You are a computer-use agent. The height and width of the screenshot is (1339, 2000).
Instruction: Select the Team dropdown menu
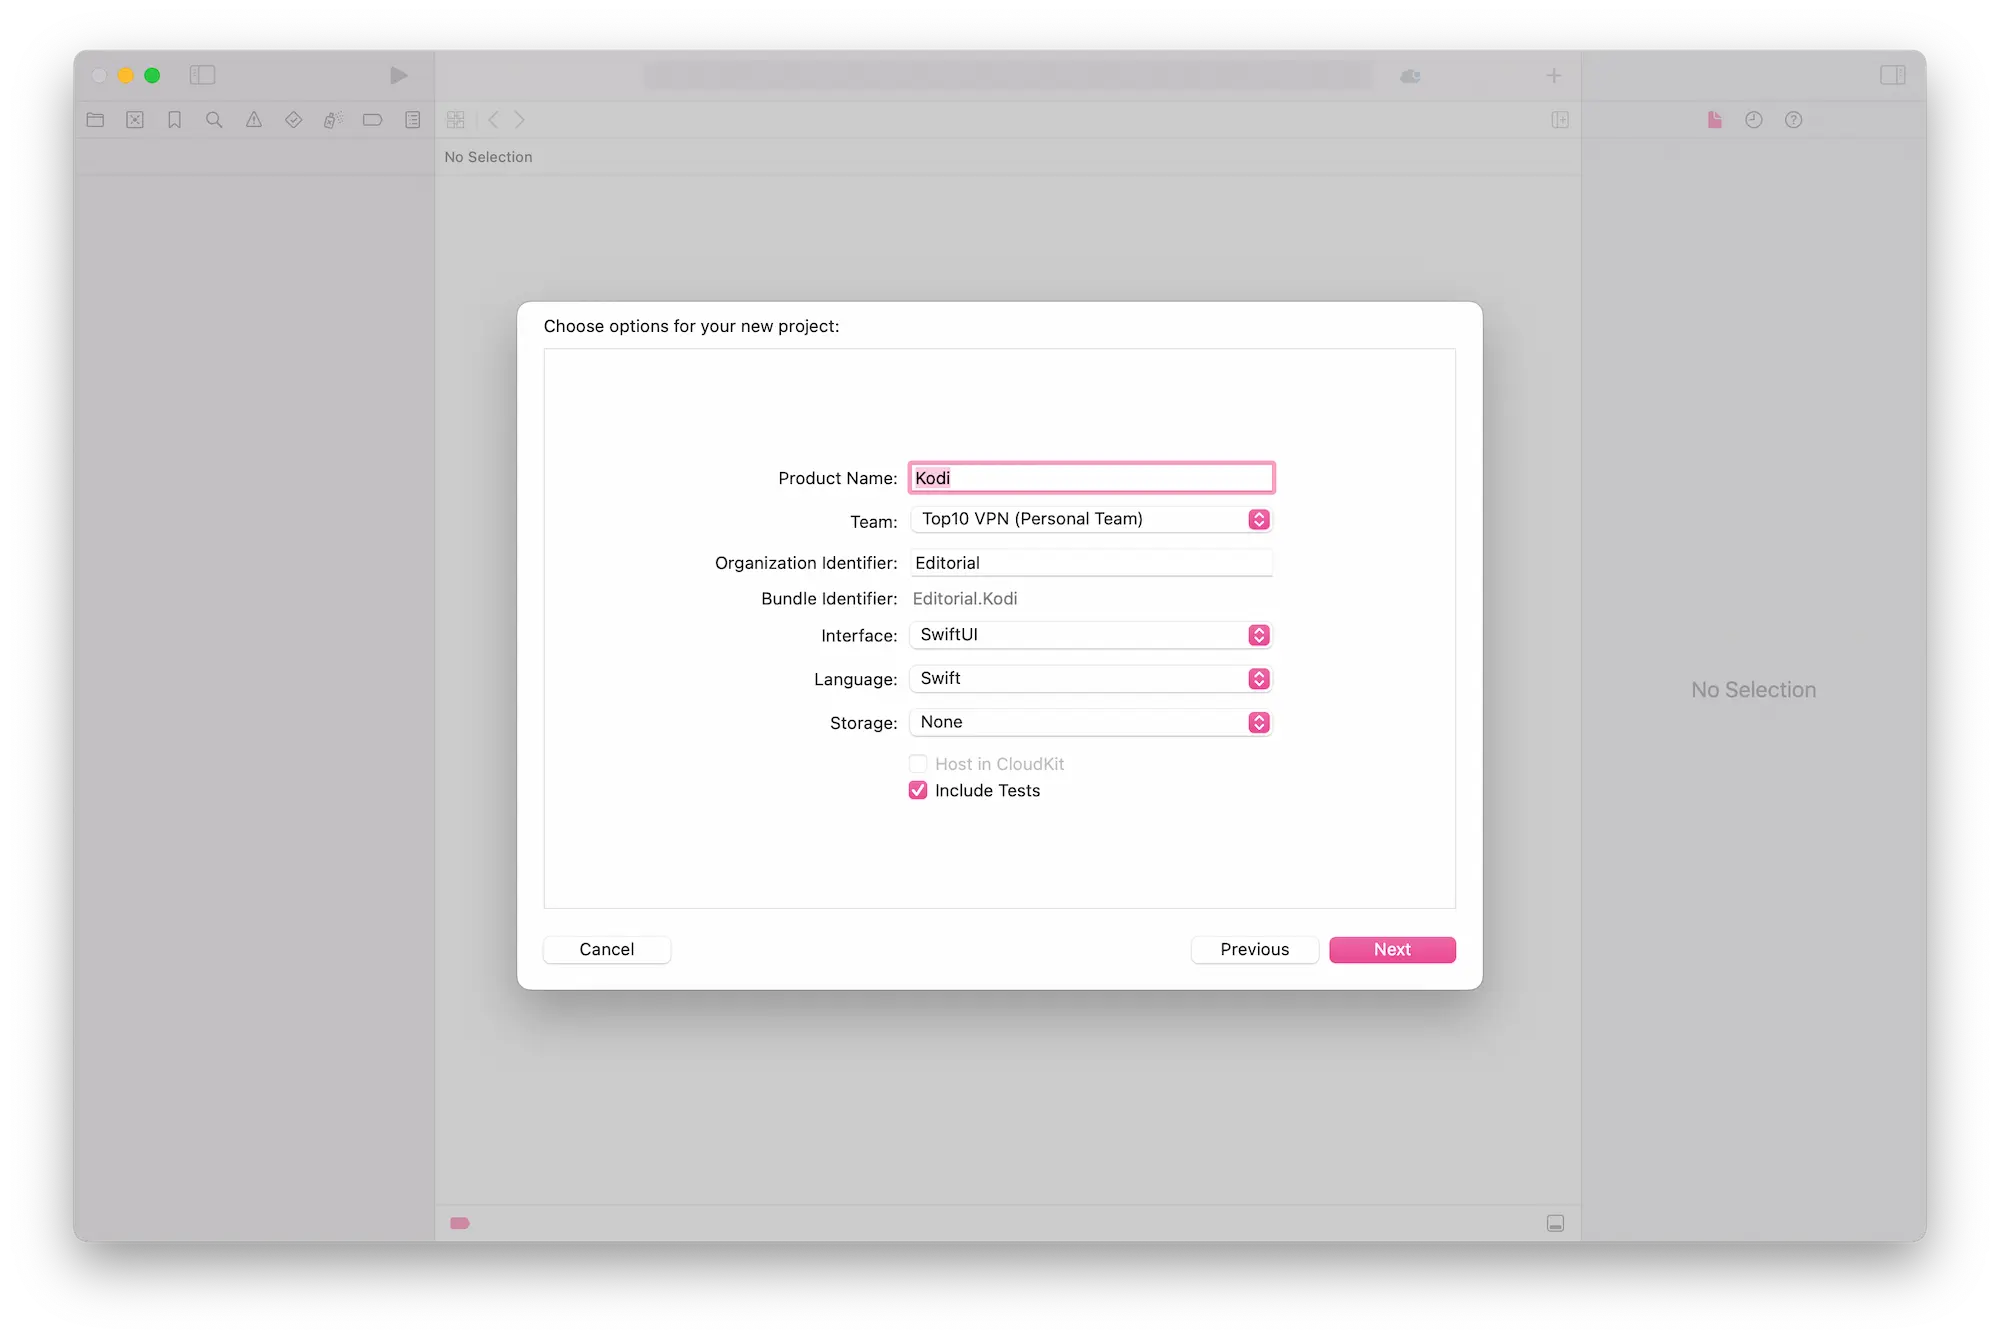pyautogui.click(x=1092, y=517)
